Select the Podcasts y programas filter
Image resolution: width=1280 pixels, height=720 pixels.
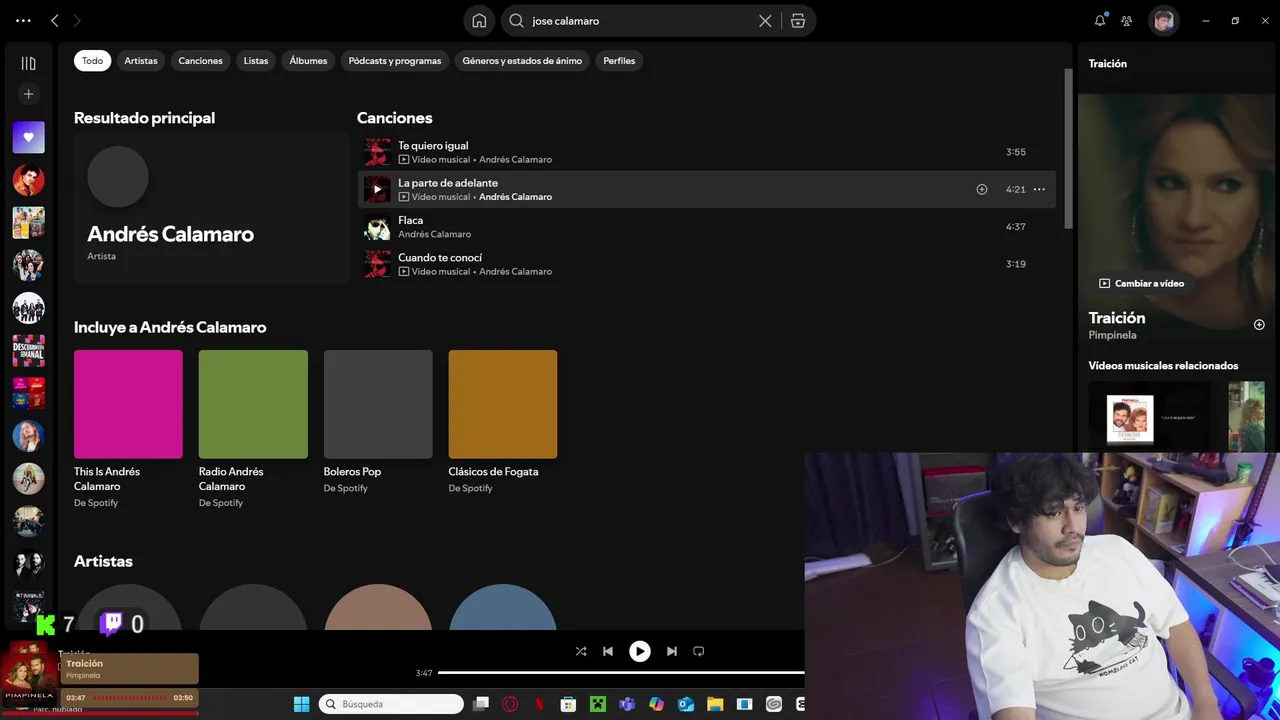coord(395,61)
